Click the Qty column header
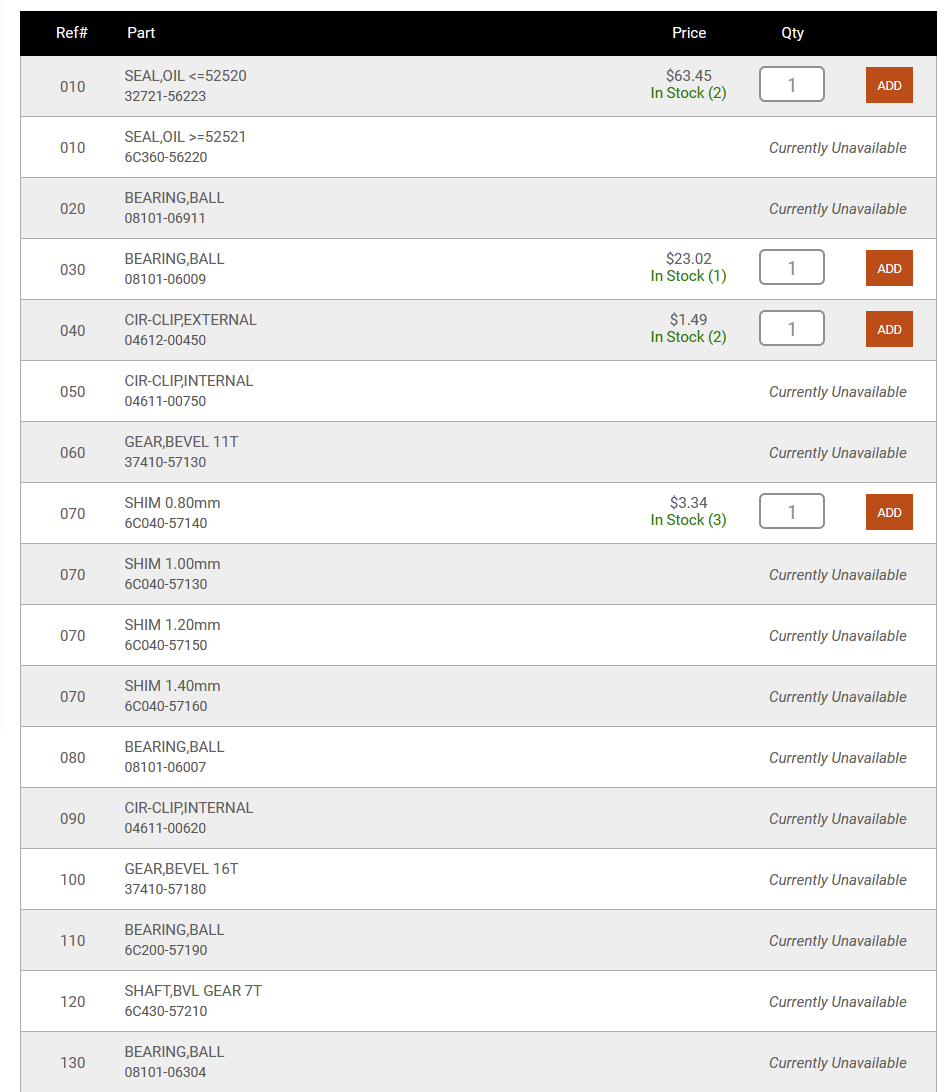 [792, 33]
